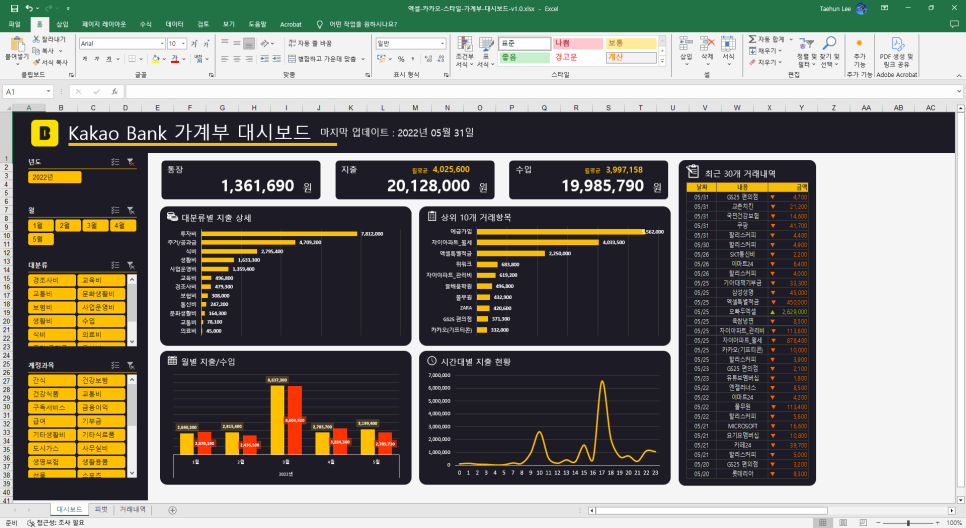Click the PDF 생성 및 링크 공유 icon

pyautogui.click(x=898, y=44)
